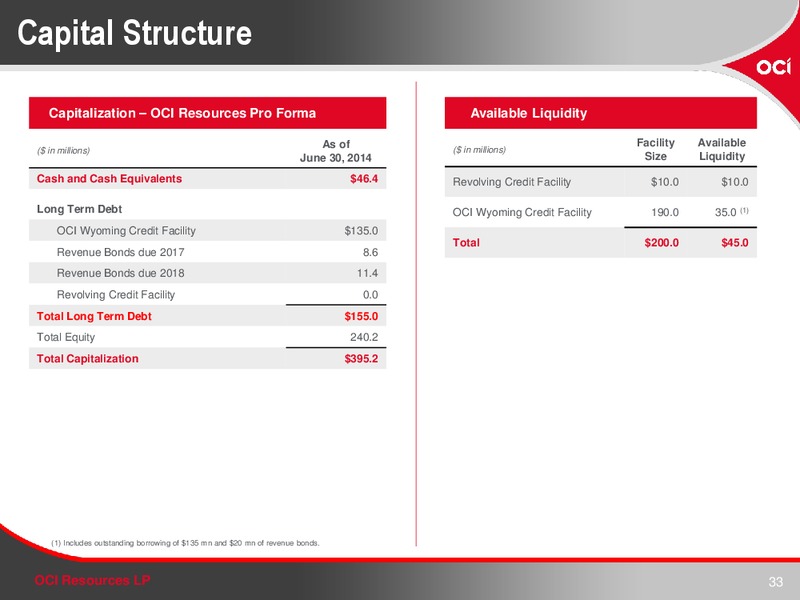
Task: Click the $200.0 total facility size
Action: point(662,243)
